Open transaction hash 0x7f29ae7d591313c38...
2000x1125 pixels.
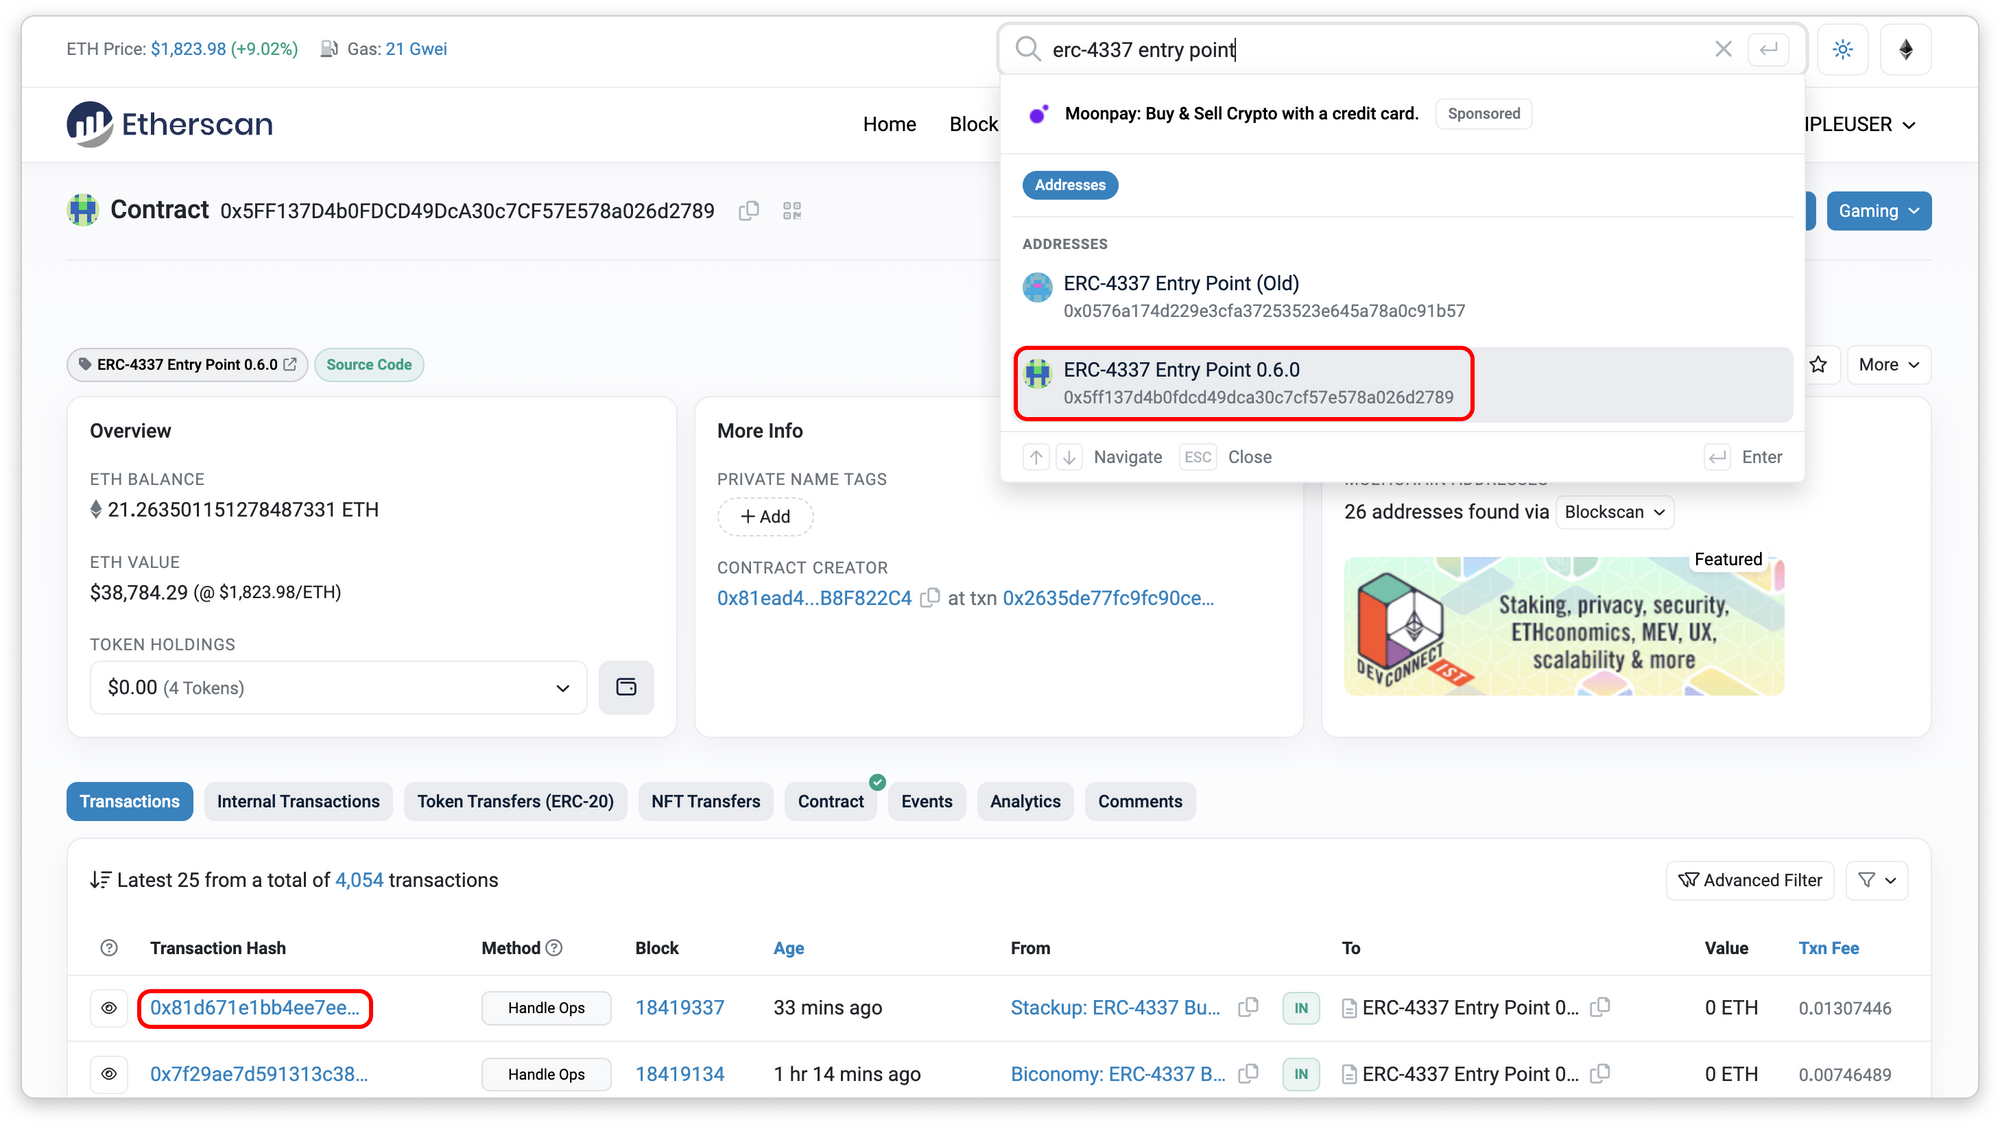coord(259,1074)
